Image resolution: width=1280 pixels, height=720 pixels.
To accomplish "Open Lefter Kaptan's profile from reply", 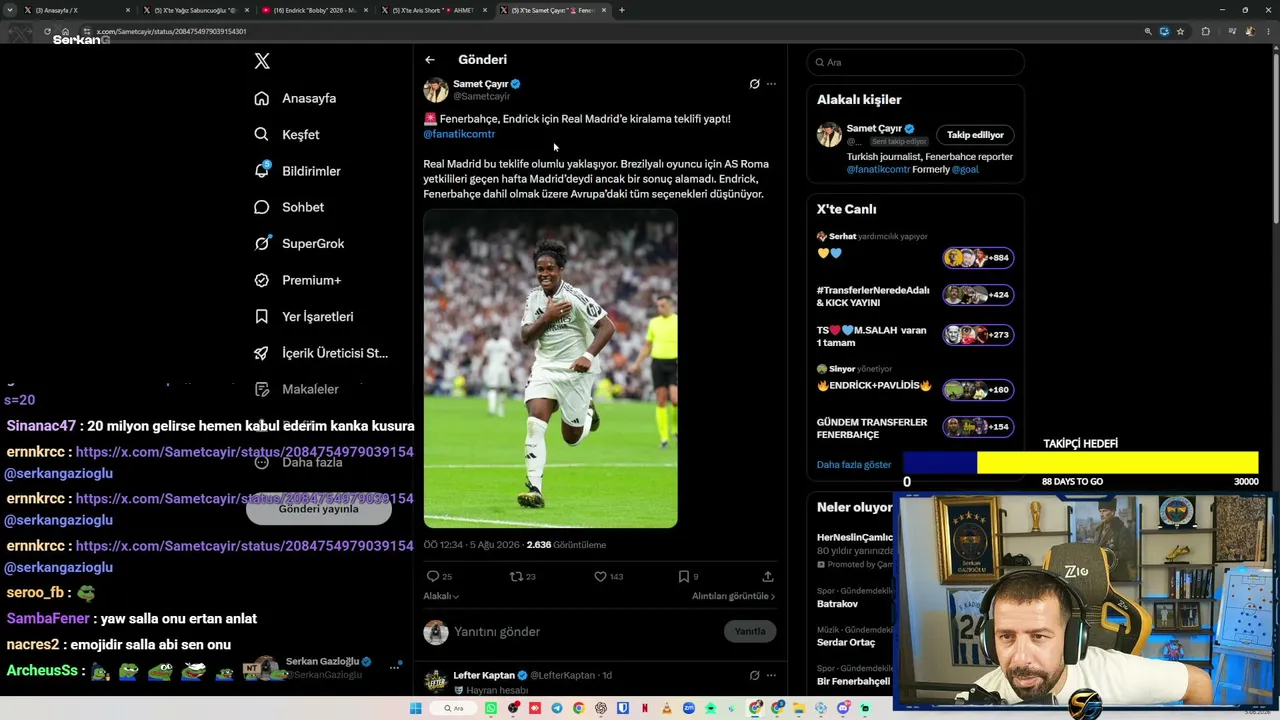I will click(x=484, y=675).
